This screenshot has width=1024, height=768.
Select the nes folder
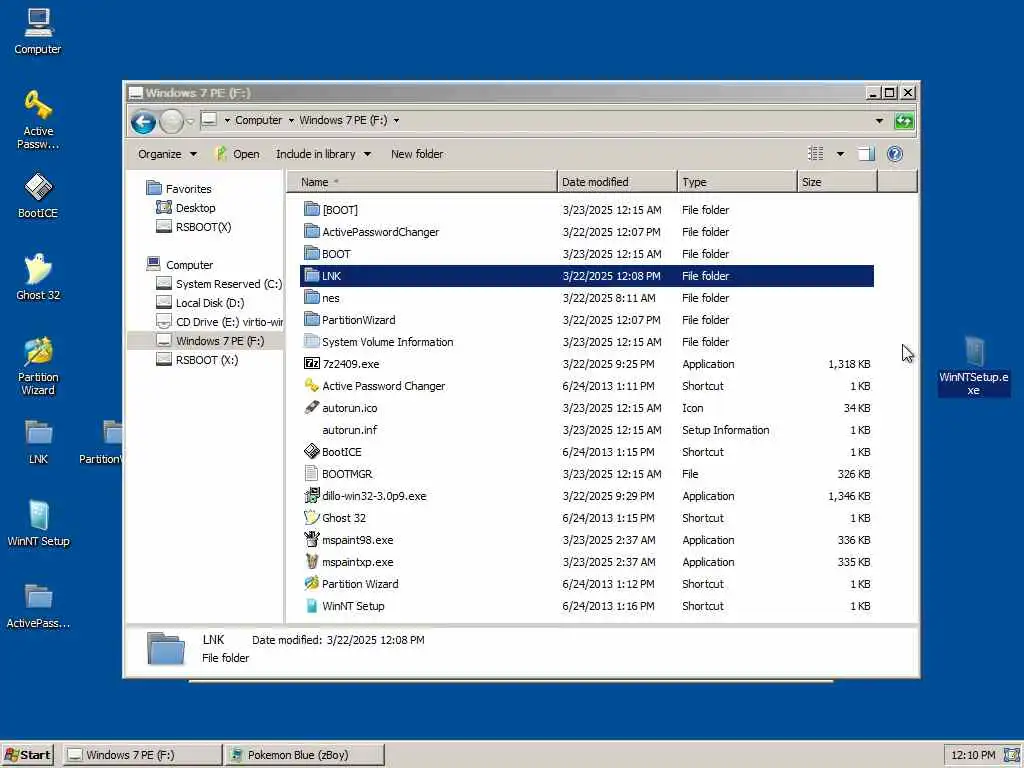coord(322,298)
